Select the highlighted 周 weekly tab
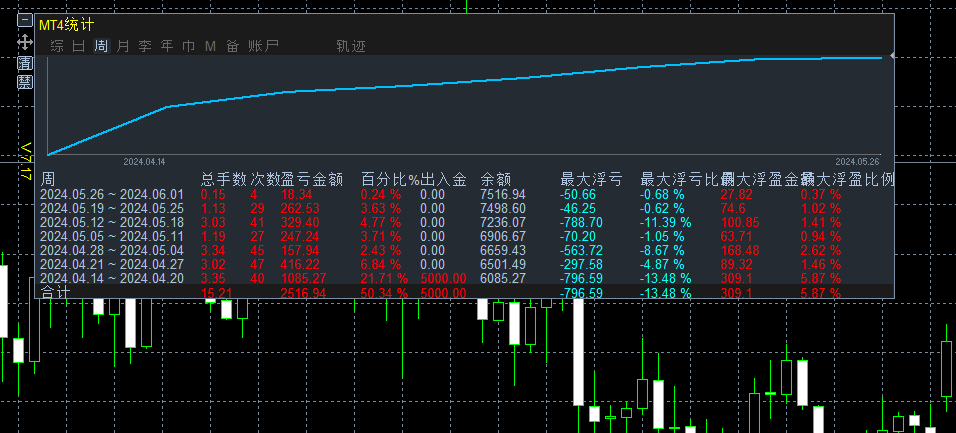Viewport: 956px width, 433px height. tap(101, 46)
